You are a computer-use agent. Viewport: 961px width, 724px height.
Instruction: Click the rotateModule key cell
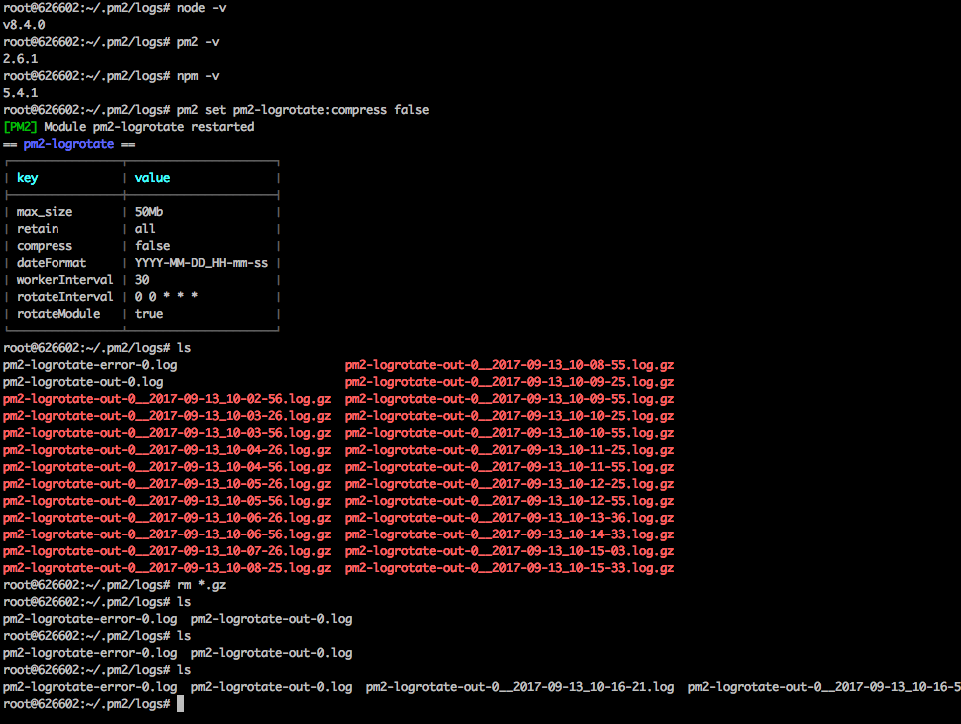click(58, 314)
